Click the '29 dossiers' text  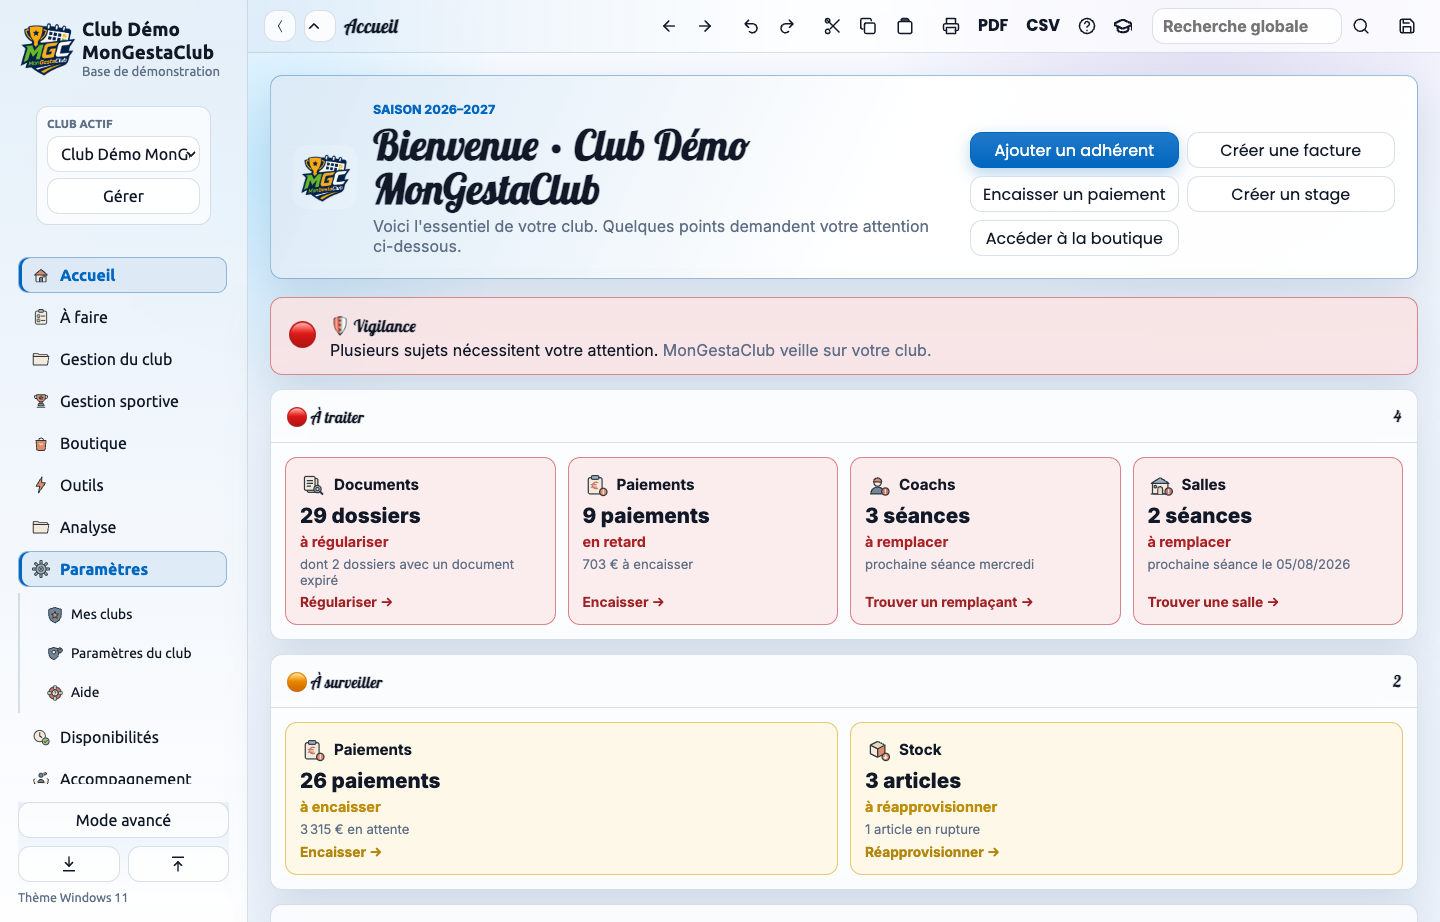(x=360, y=516)
